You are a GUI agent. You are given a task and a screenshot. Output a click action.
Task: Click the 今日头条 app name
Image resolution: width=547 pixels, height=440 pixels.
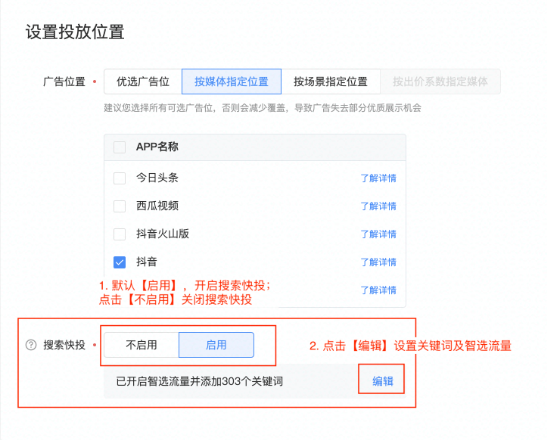[157, 178]
